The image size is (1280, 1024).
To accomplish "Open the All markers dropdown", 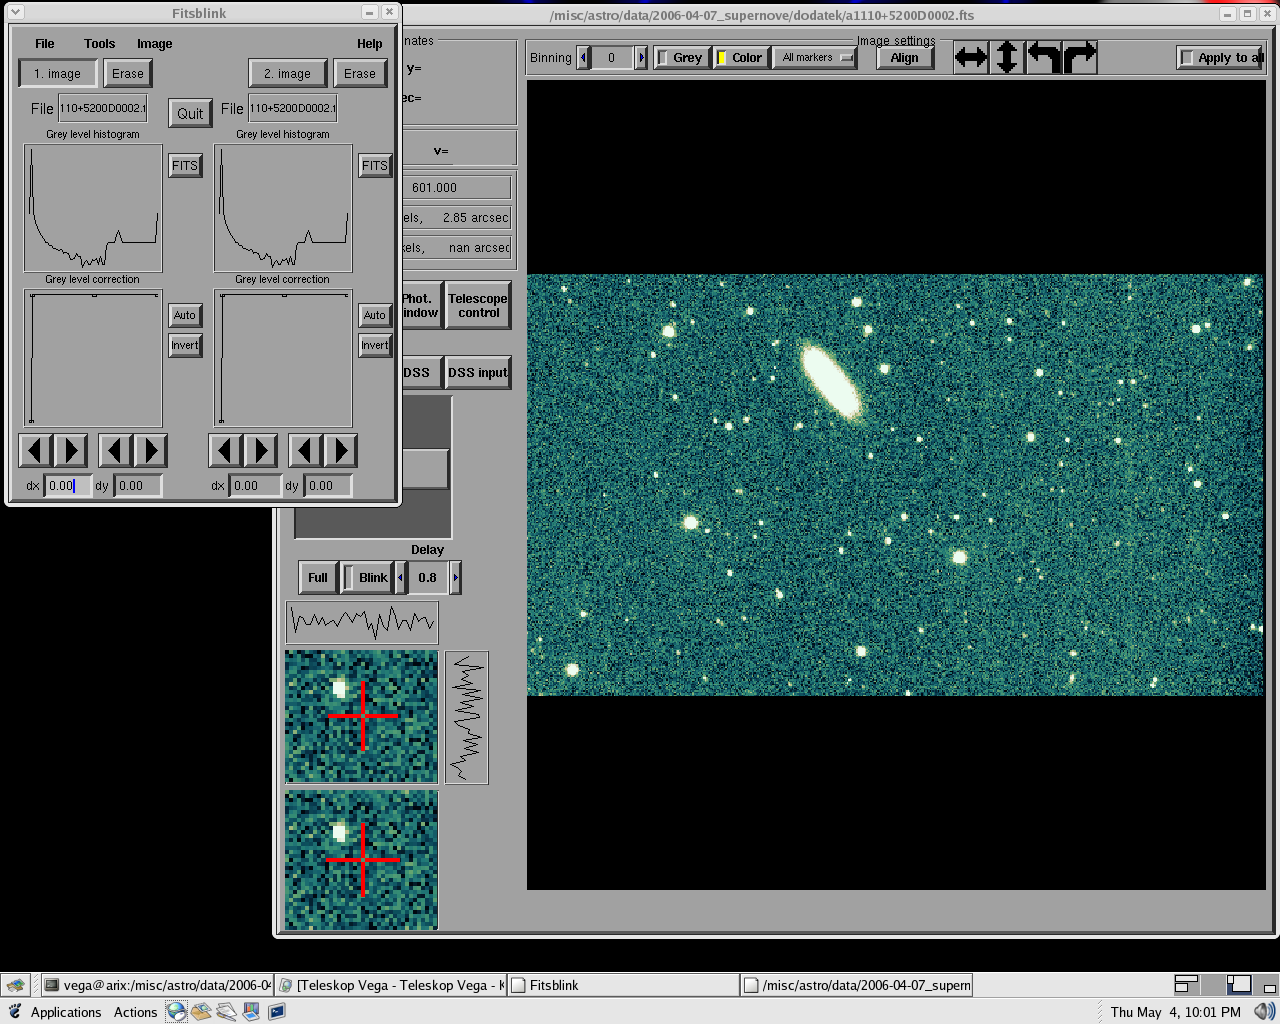I will click(x=815, y=58).
